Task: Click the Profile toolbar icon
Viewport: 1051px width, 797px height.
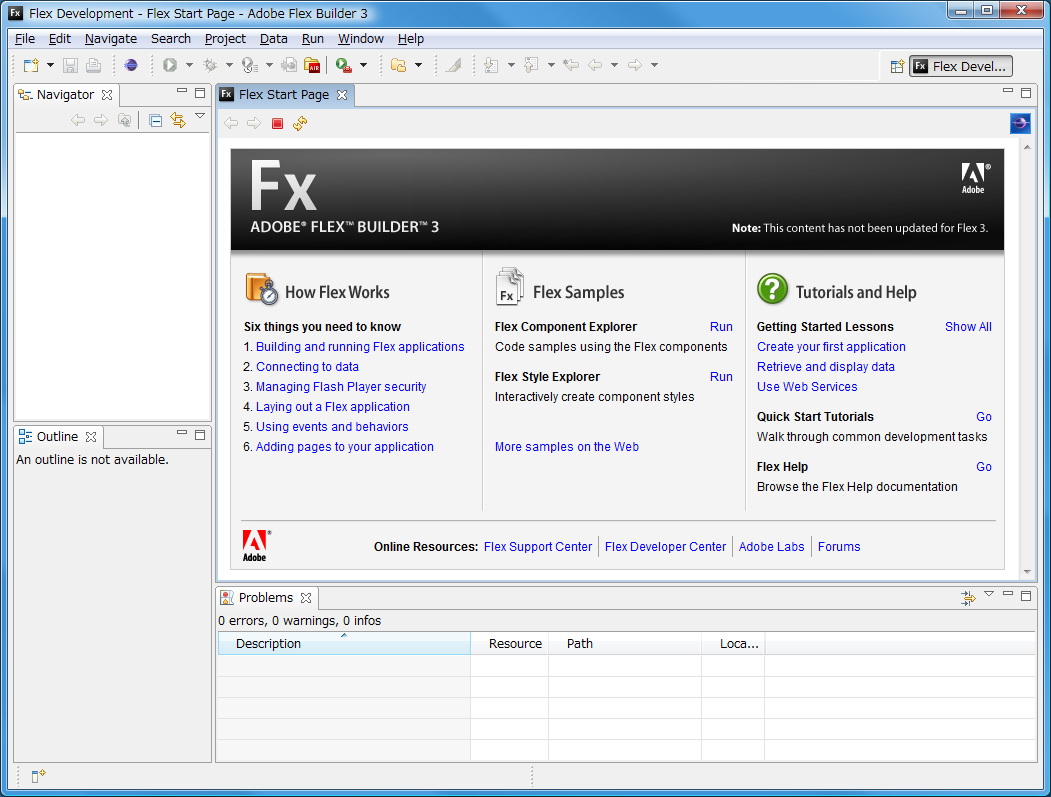Action: coord(250,65)
